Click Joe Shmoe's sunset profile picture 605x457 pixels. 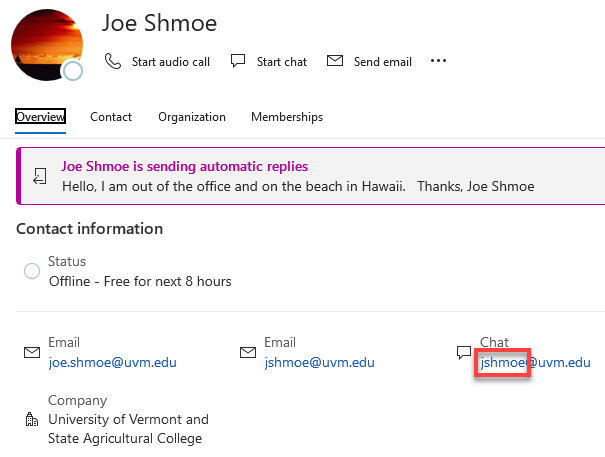pos(44,43)
